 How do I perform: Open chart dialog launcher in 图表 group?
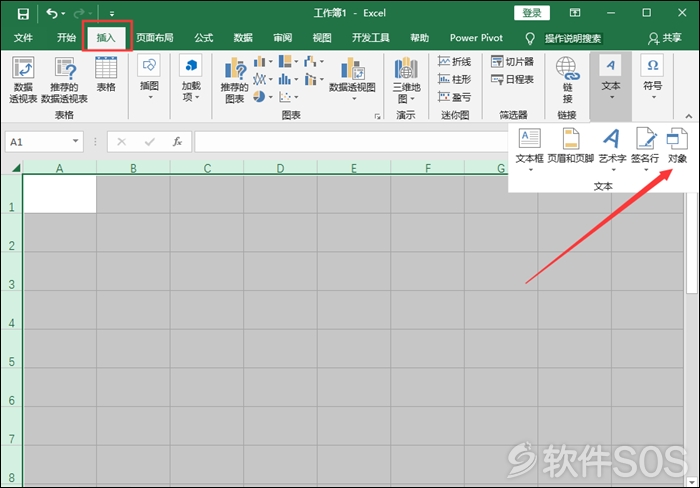[378, 116]
